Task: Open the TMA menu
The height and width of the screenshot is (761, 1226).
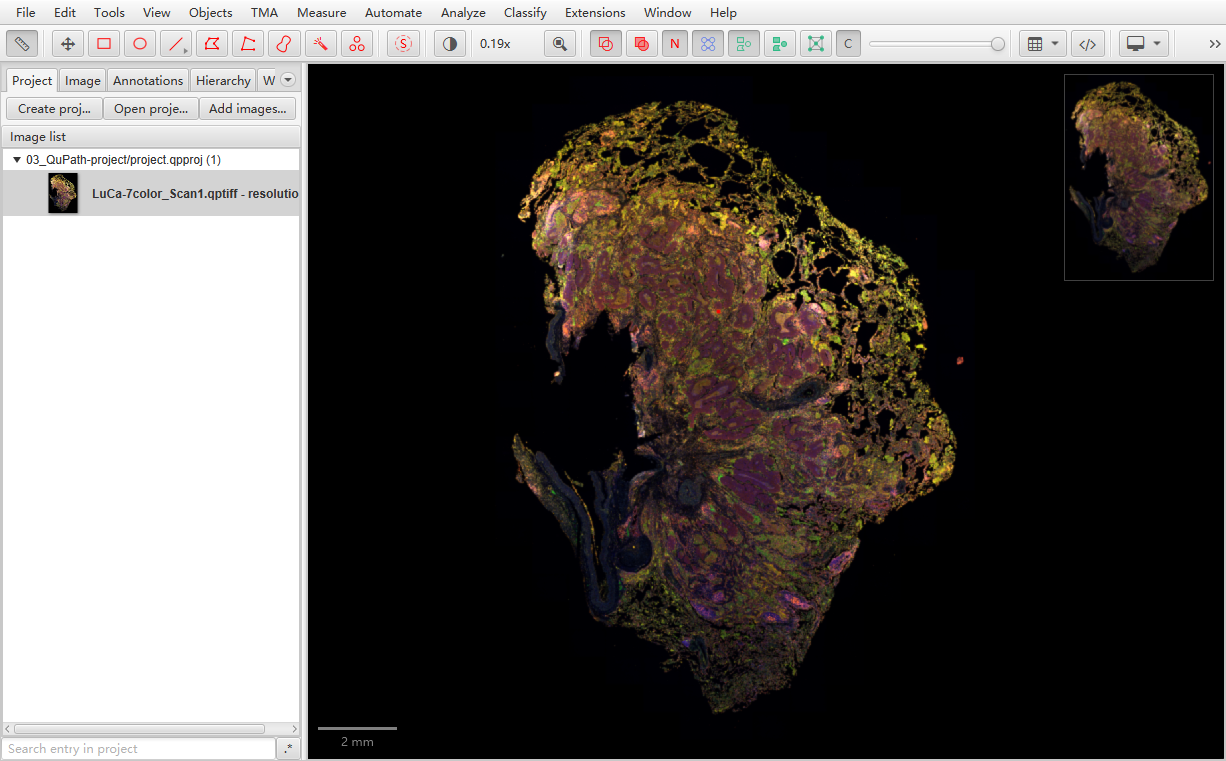Action: [265, 12]
